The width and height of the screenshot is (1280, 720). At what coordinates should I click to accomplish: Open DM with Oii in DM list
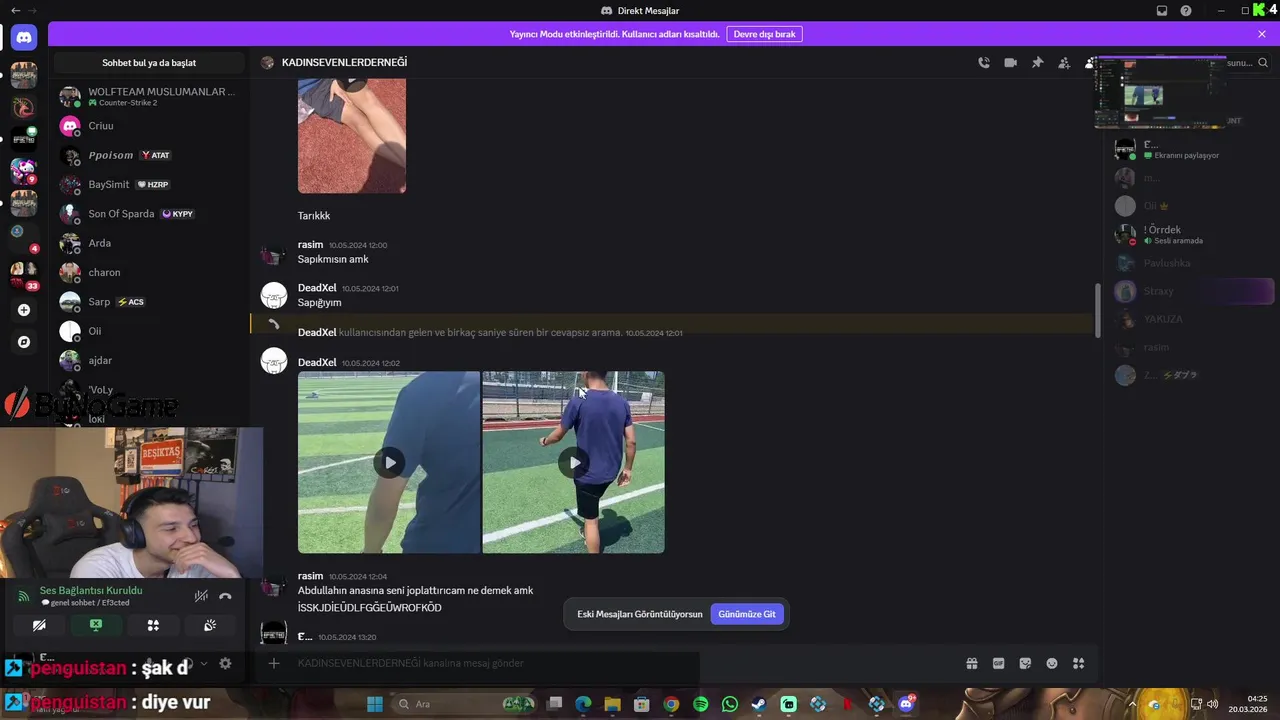(x=149, y=331)
